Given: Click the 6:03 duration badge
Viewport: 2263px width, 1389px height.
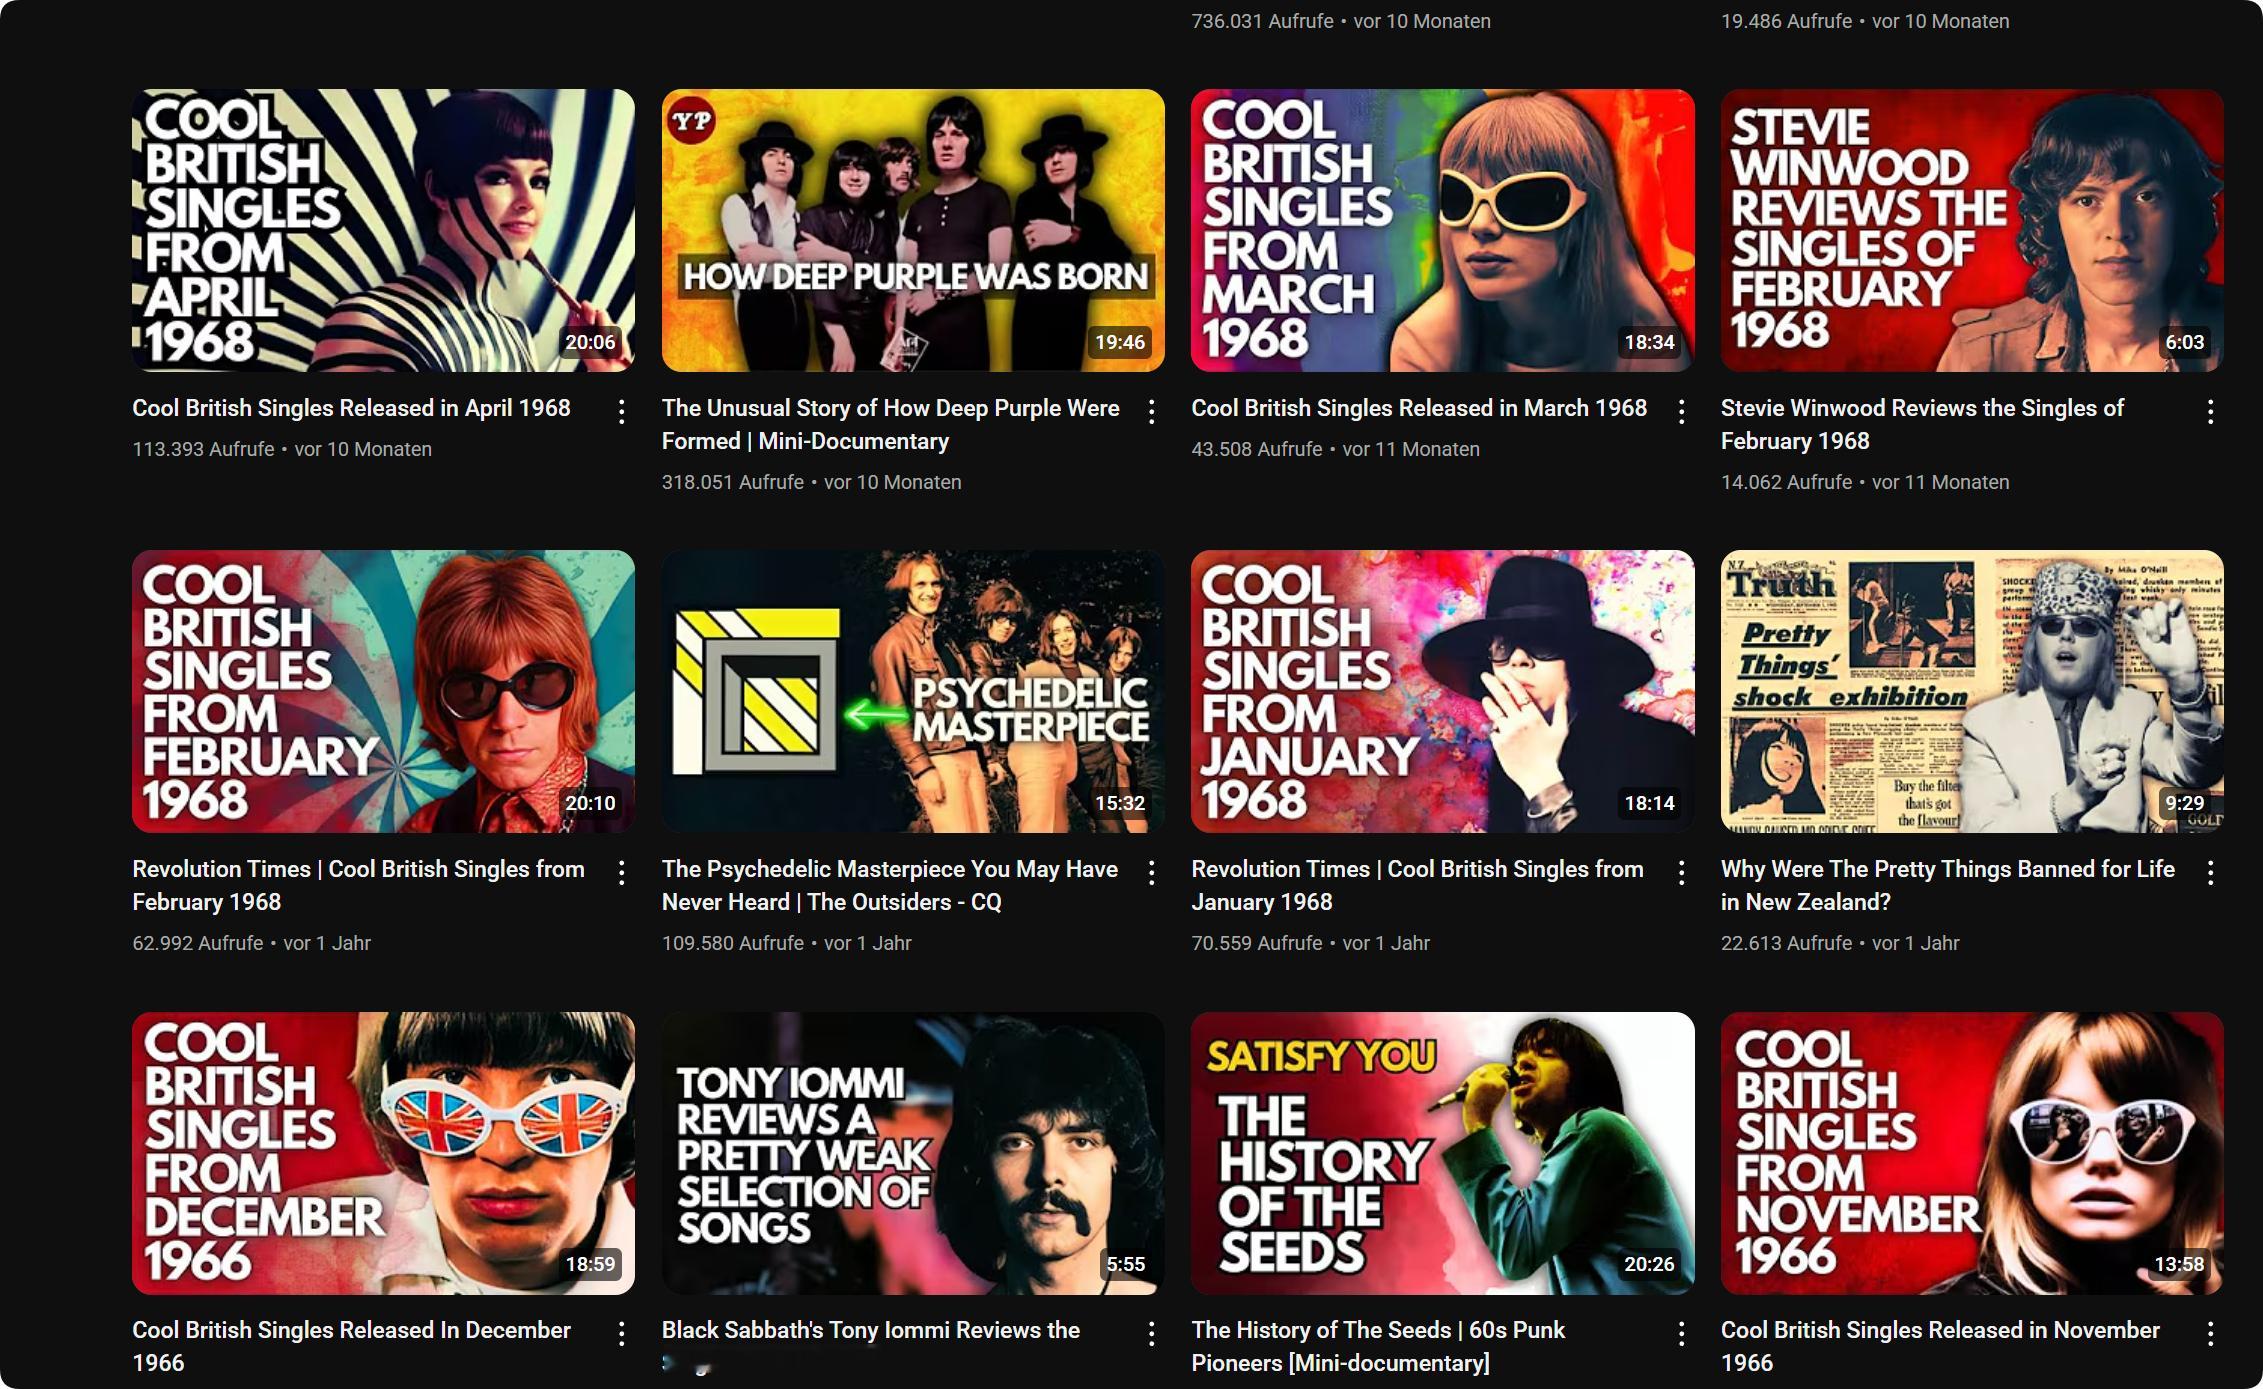Looking at the screenshot, I should point(2185,342).
